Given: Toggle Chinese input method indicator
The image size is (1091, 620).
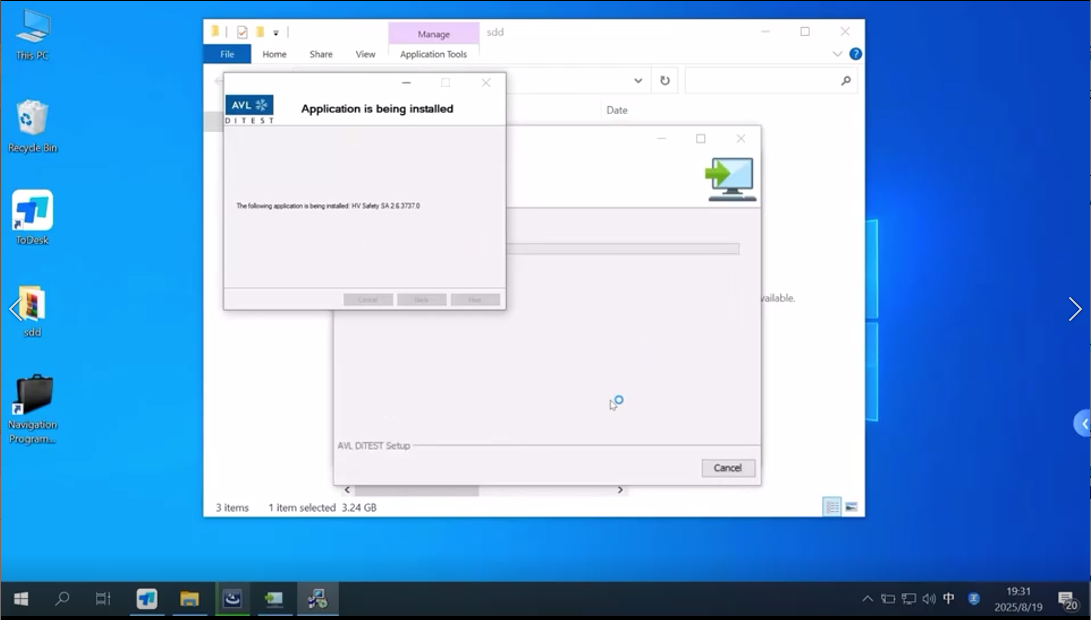Looking at the screenshot, I should (948, 598).
